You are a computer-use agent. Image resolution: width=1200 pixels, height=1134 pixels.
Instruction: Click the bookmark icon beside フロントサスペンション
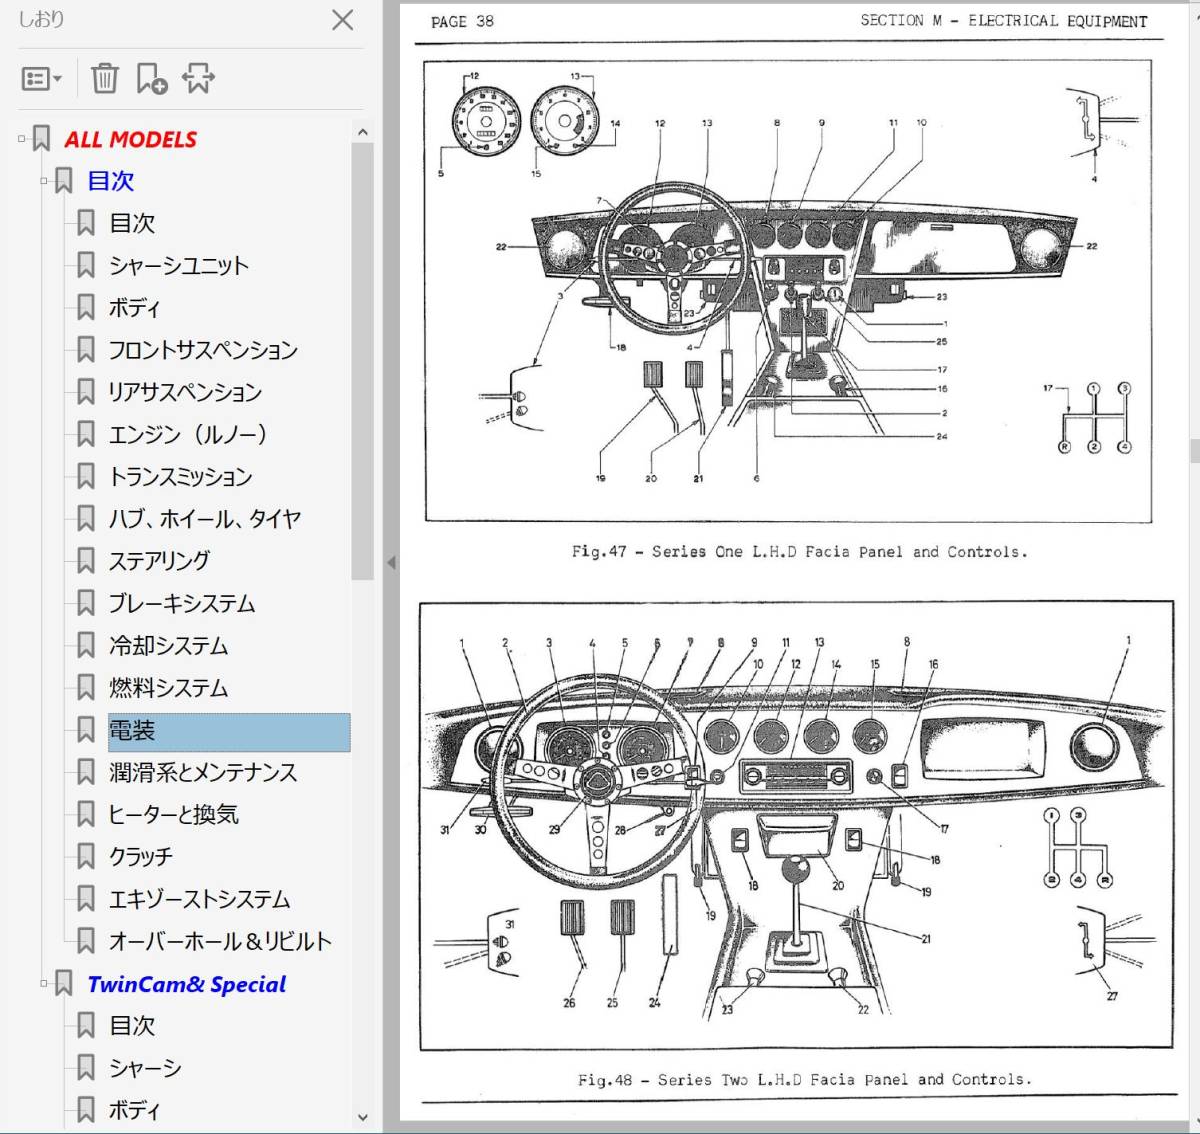[x=86, y=350]
